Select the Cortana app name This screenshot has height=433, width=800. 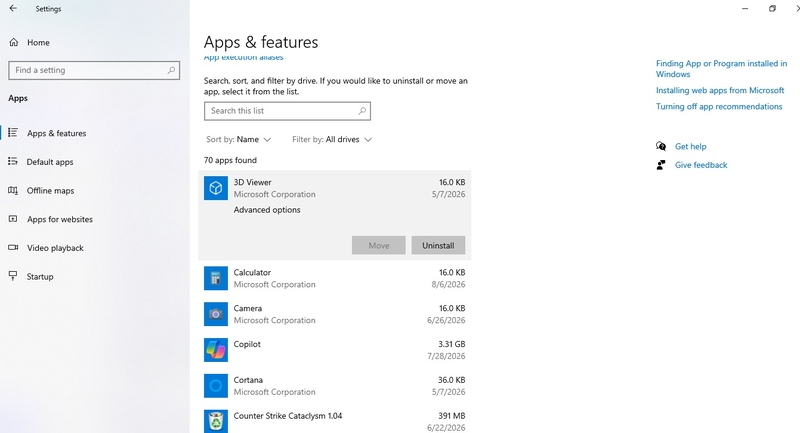[248, 380]
